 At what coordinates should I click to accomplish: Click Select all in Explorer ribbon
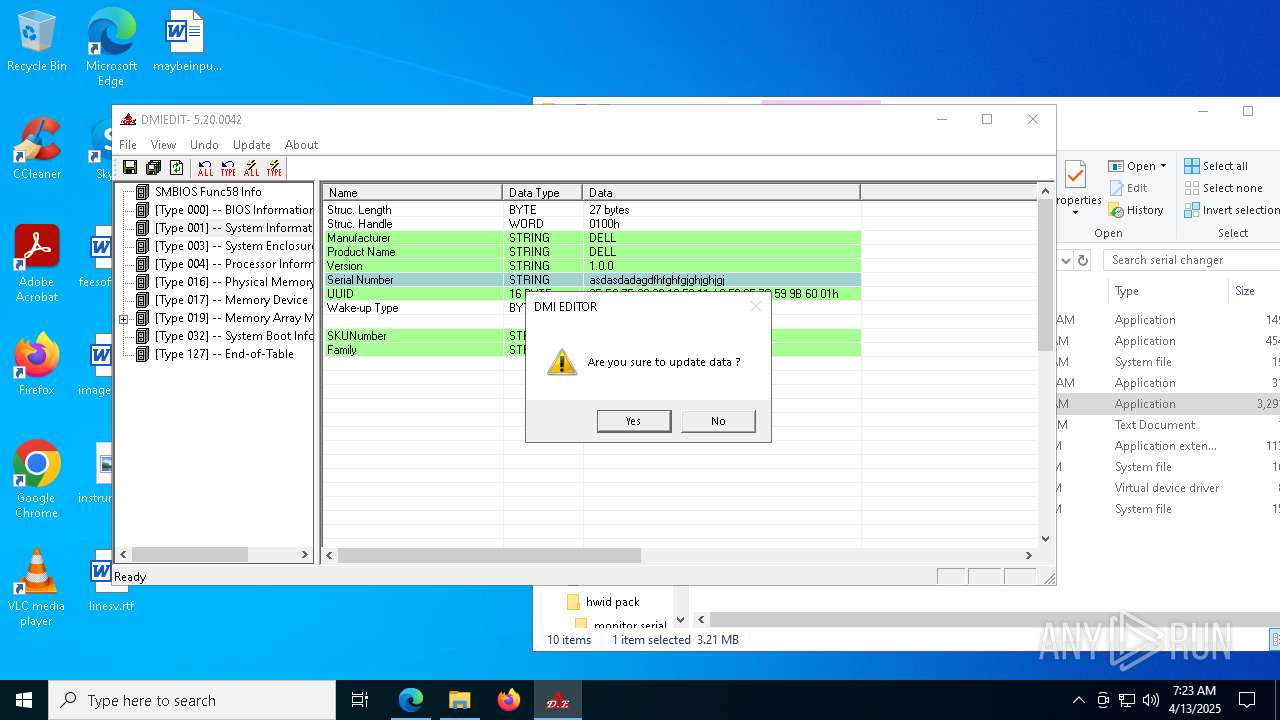point(1216,166)
